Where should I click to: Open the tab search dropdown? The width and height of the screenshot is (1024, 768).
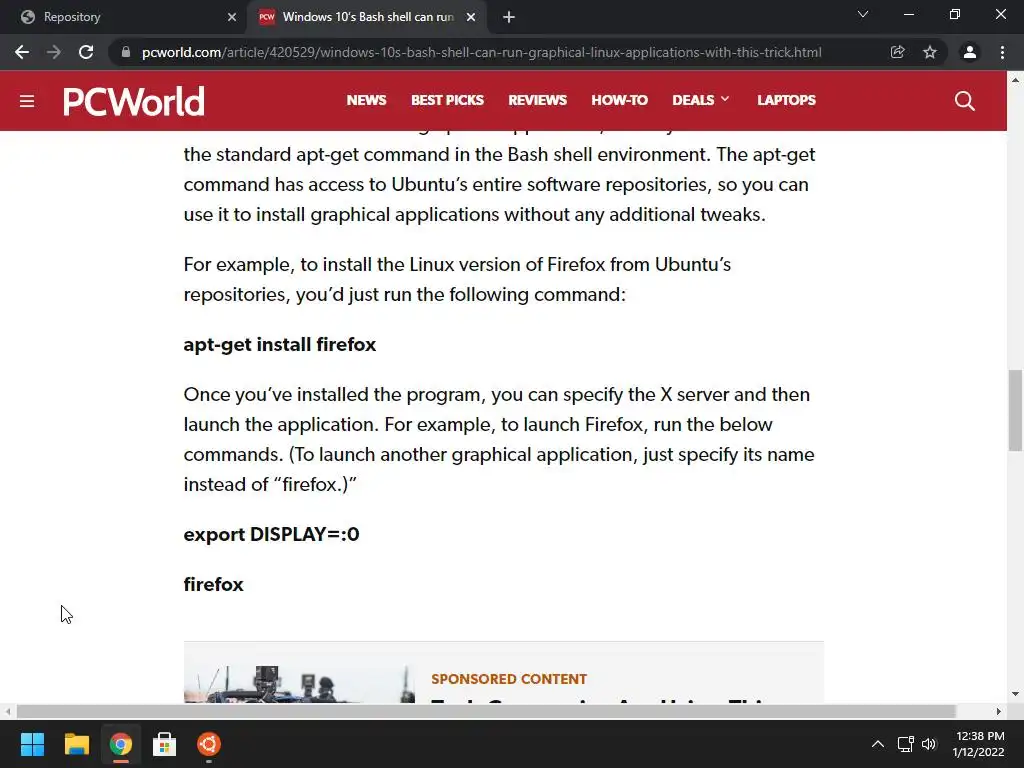[x=863, y=14]
